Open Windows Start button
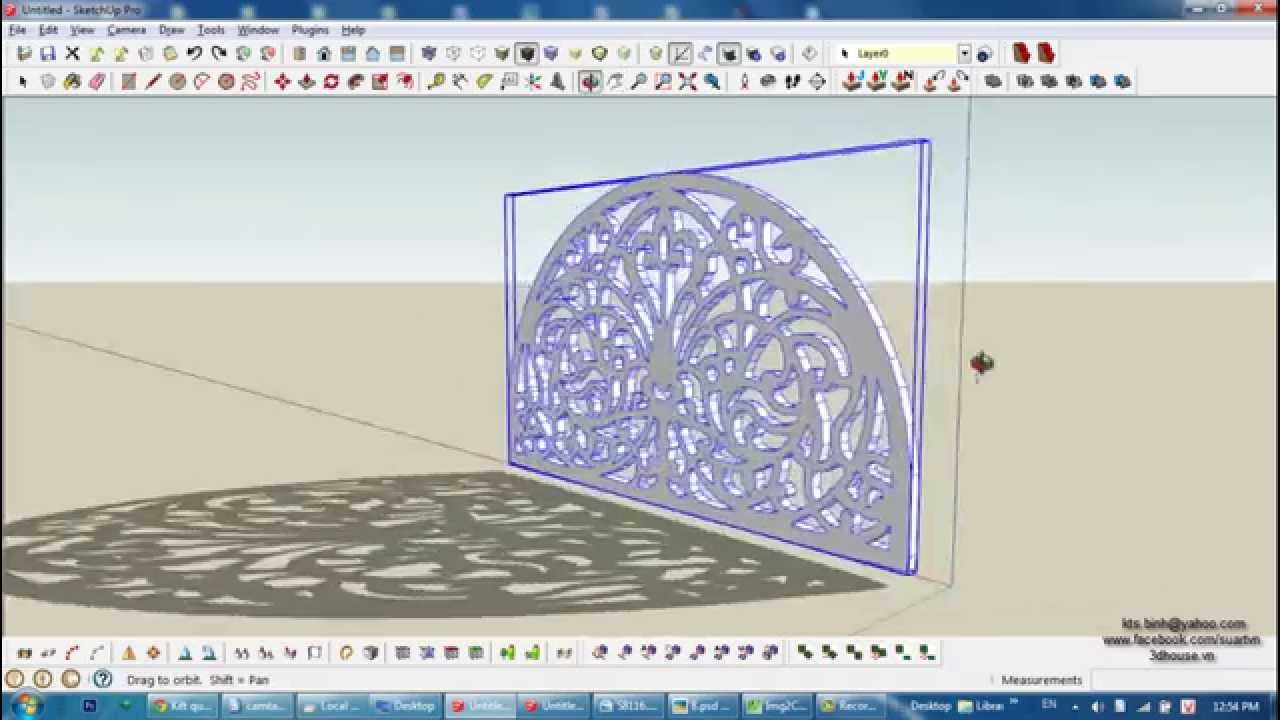This screenshot has height=720, width=1280. pos(26,705)
